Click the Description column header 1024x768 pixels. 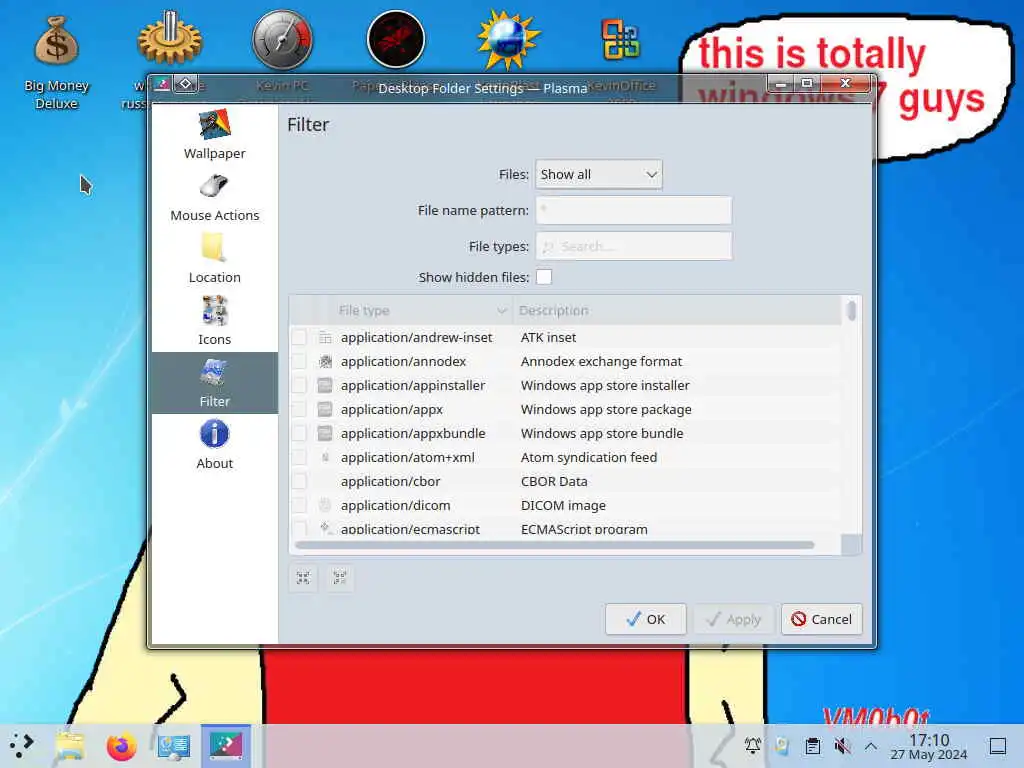(677, 310)
